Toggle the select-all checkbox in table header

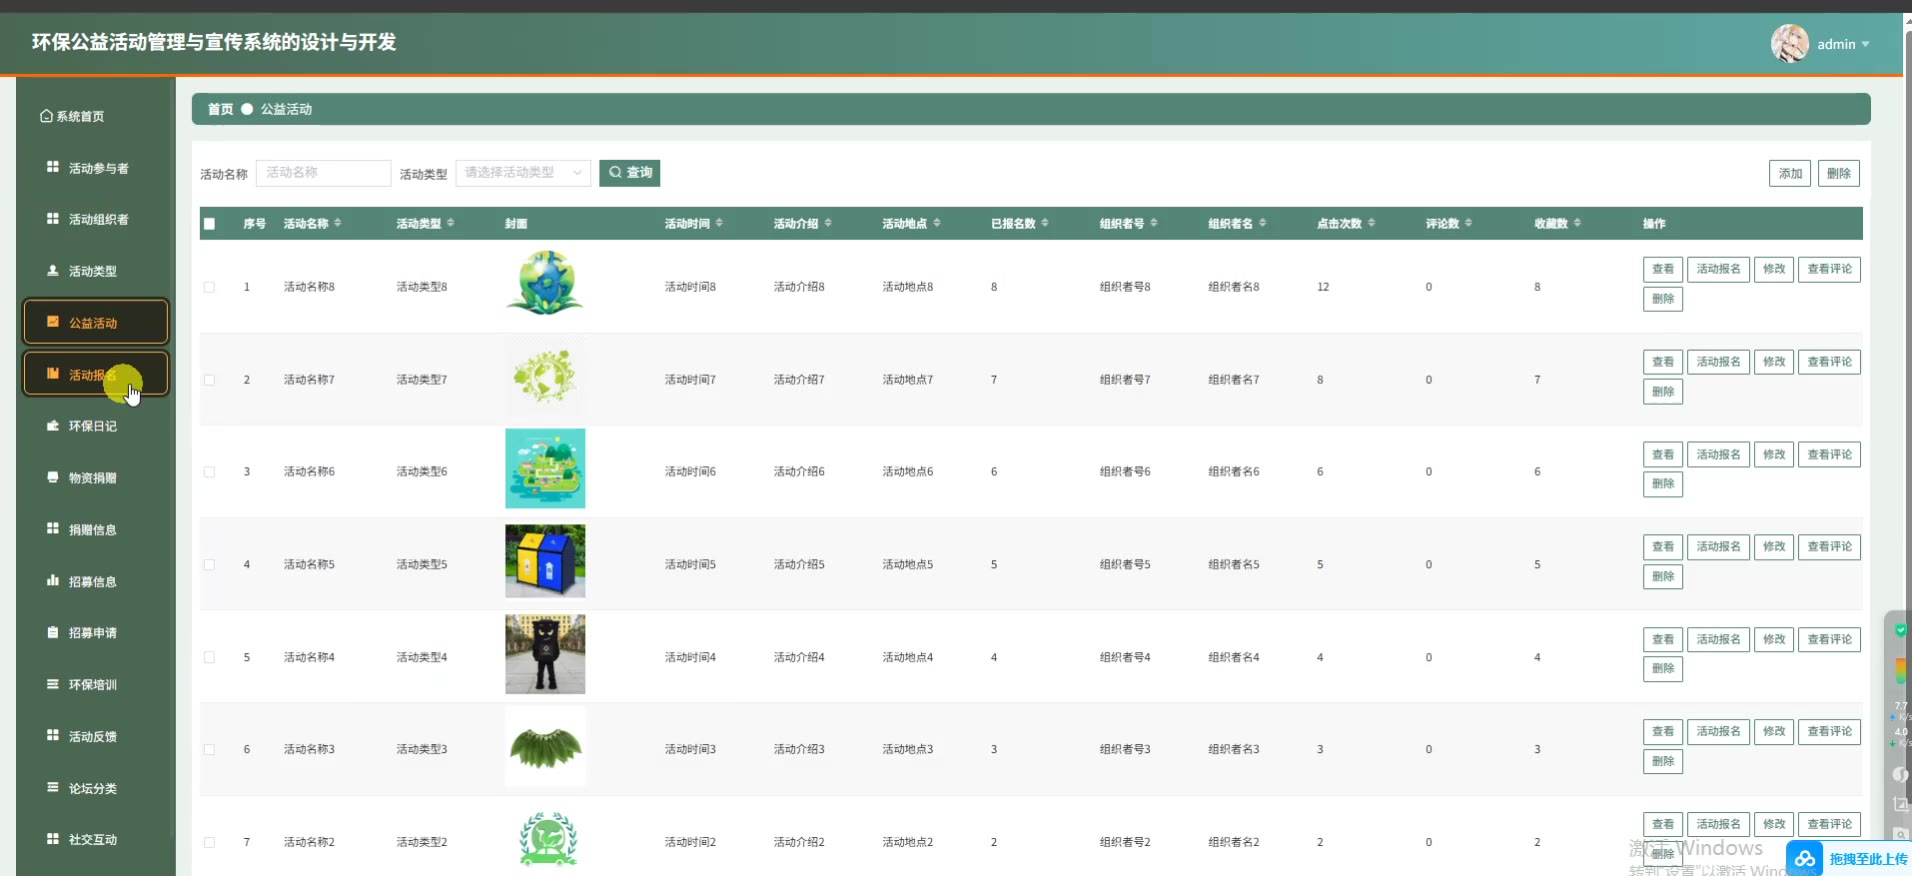[210, 224]
